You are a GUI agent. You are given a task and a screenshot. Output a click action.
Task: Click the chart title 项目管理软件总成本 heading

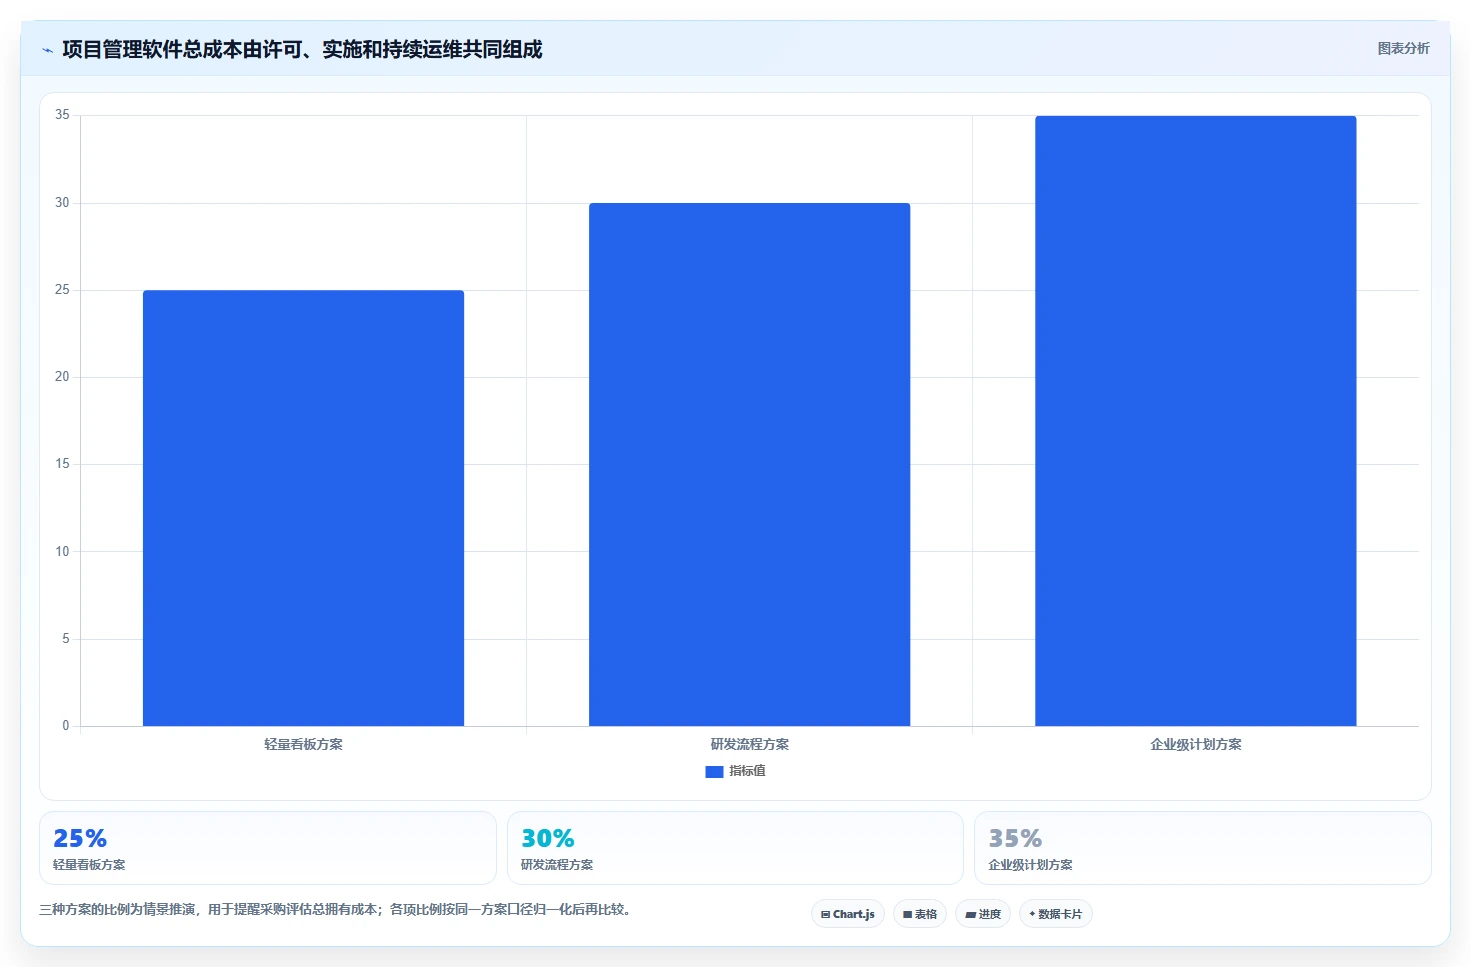point(302,49)
